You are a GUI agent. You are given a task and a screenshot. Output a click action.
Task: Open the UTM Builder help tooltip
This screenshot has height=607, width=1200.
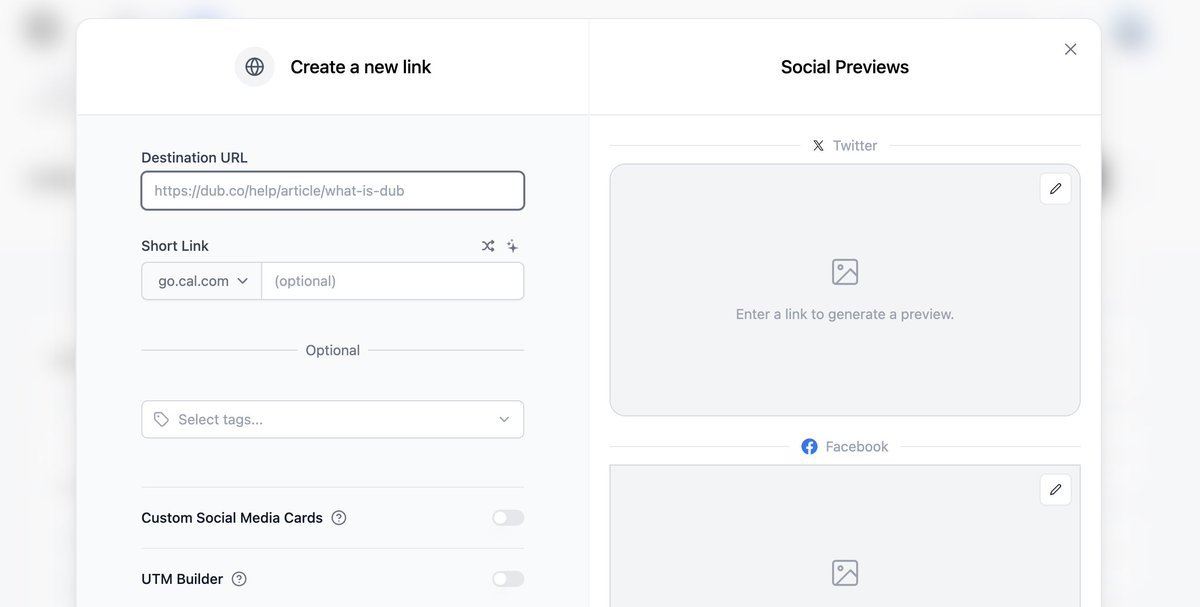pos(239,579)
